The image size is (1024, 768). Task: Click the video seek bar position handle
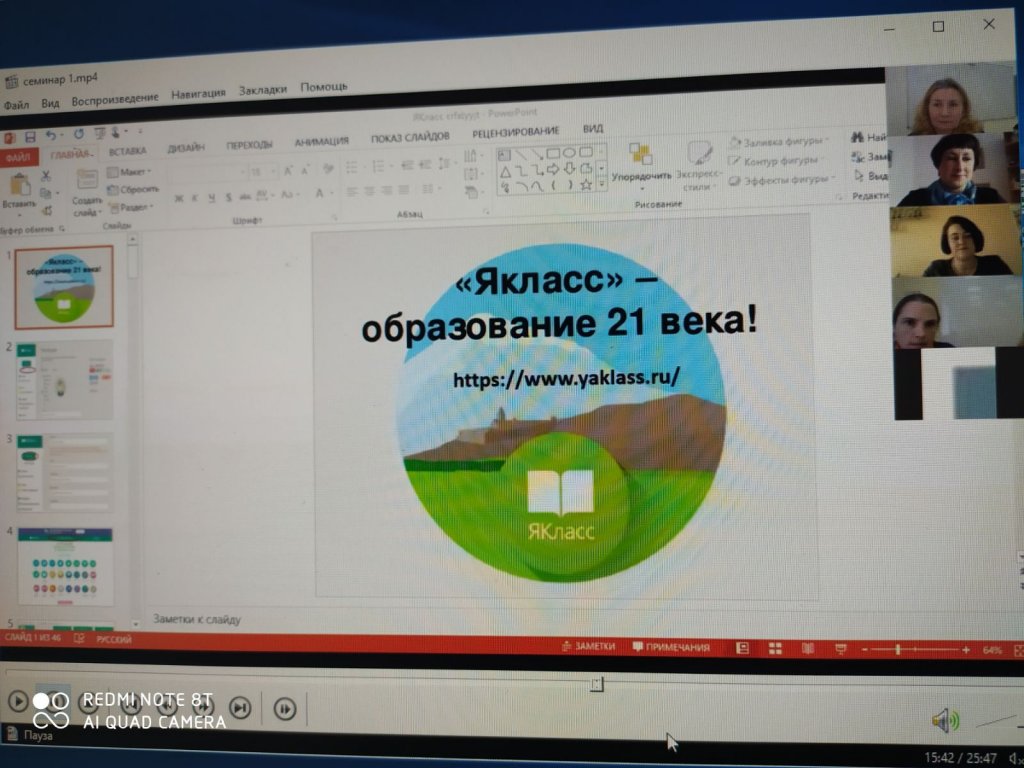tap(596, 684)
